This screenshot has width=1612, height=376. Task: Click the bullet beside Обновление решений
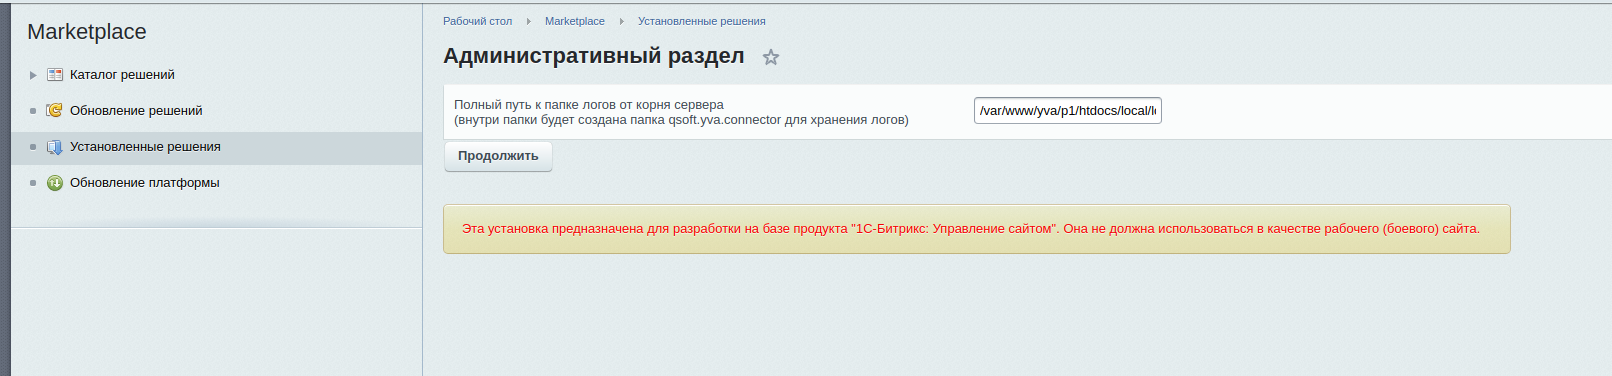click(33, 111)
